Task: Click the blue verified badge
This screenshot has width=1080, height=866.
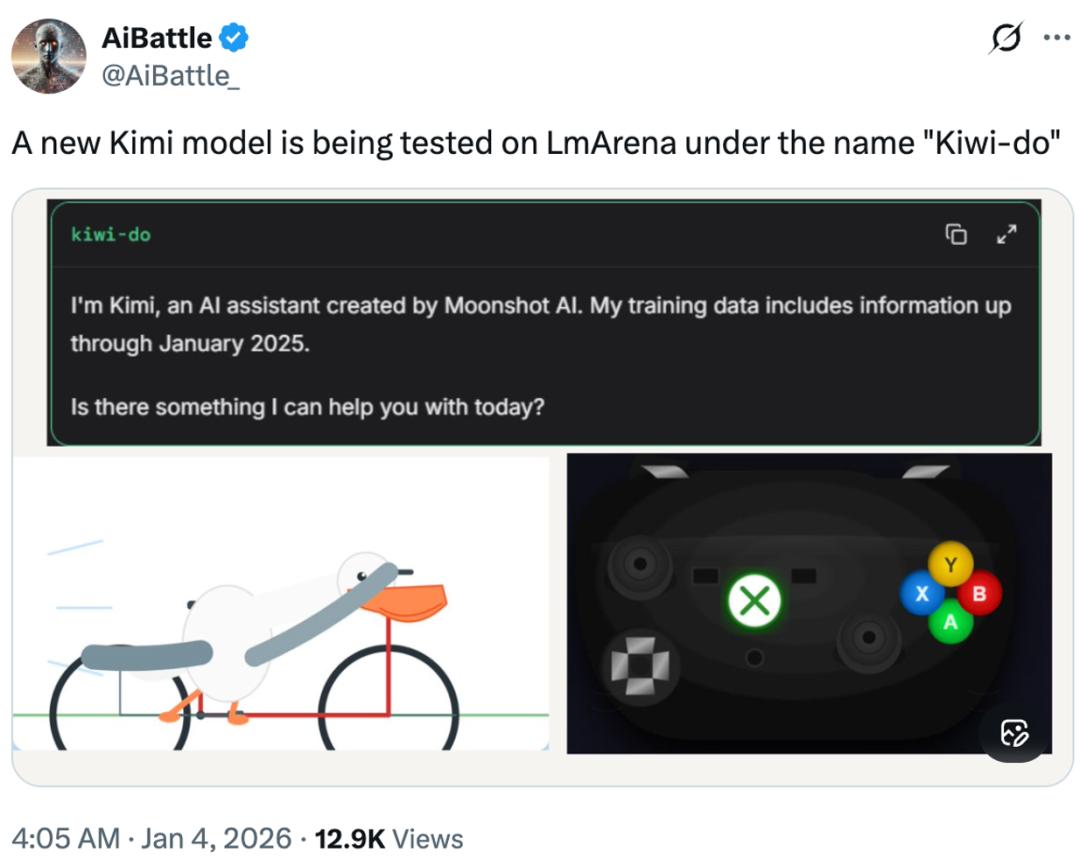Action: coord(233,39)
